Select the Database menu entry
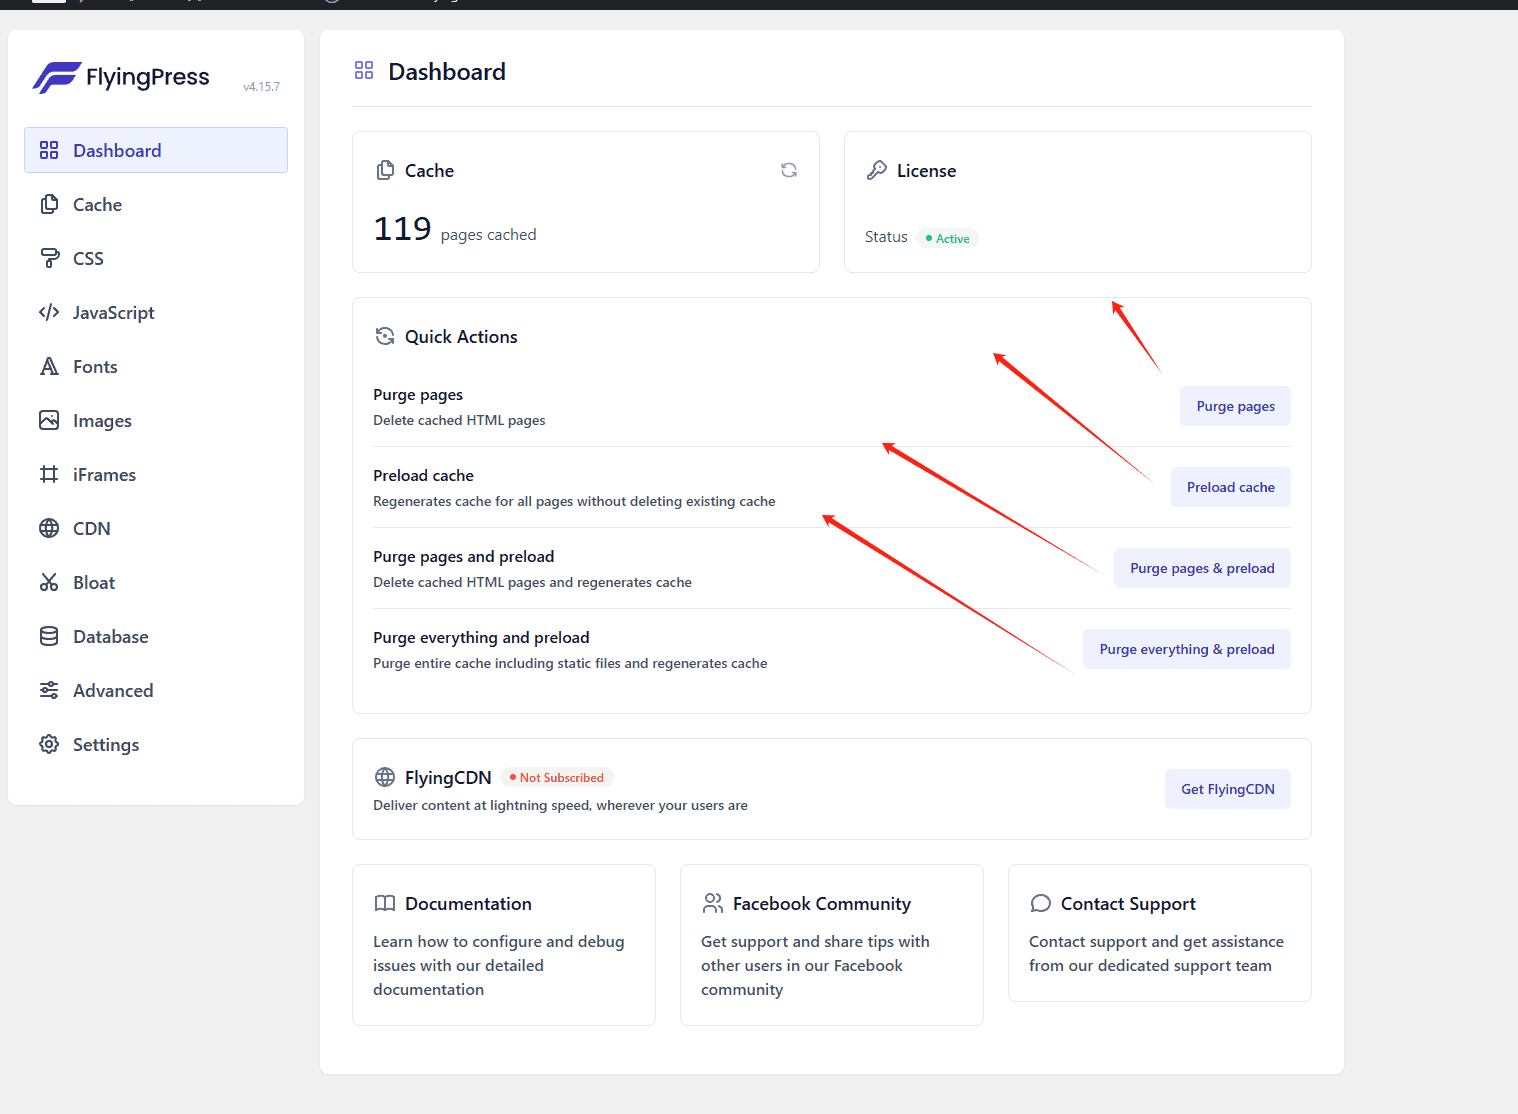Viewport: 1518px width, 1114px height. (156, 636)
